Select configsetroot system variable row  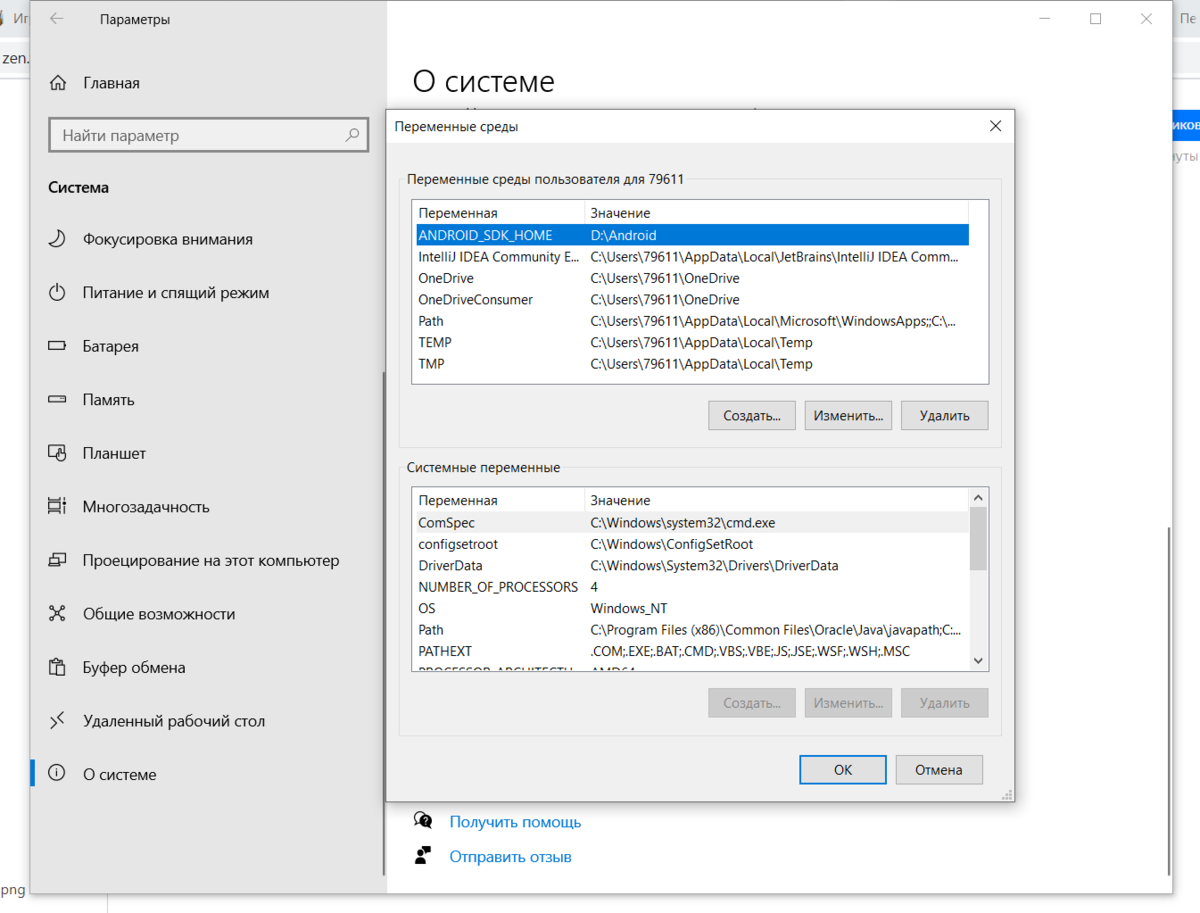point(692,544)
